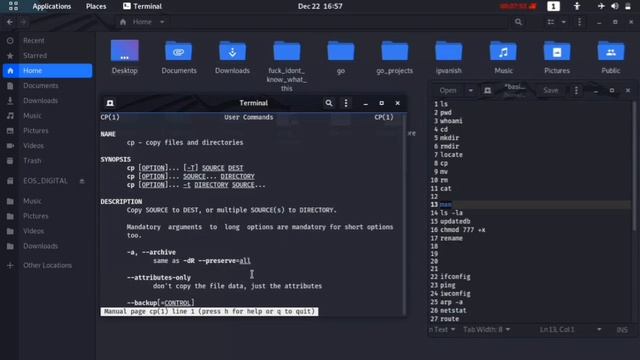Click the accessibility icon in top bar
The width and height of the screenshot is (640, 360).
577,6
